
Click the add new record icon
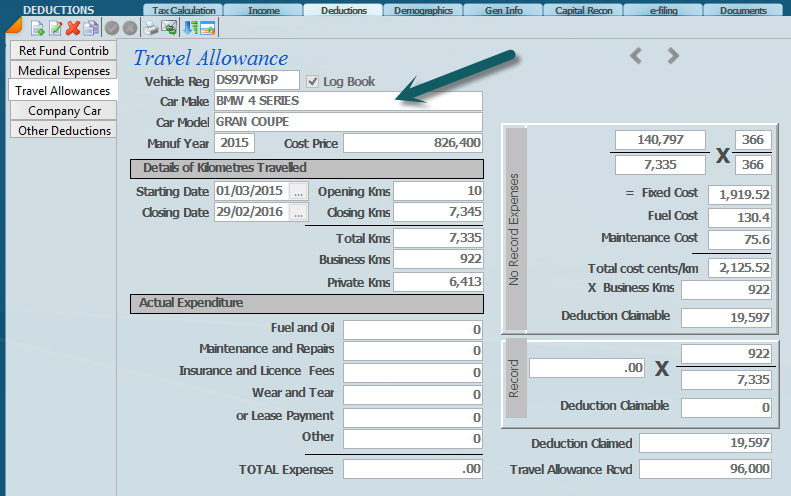click(x=38, y=28)
